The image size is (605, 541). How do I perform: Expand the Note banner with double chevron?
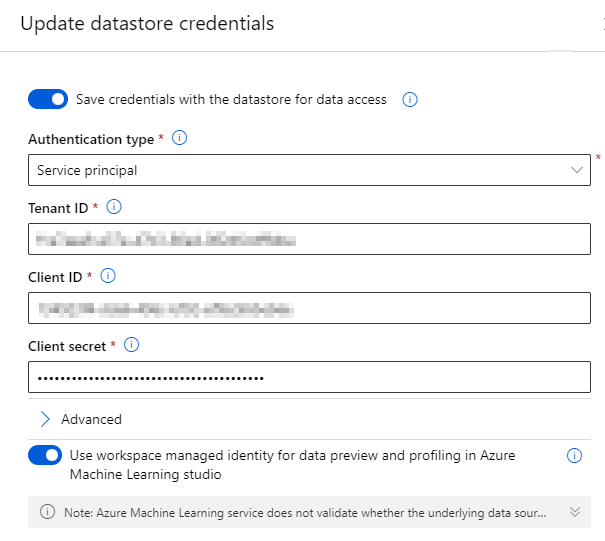click(575, 512)
